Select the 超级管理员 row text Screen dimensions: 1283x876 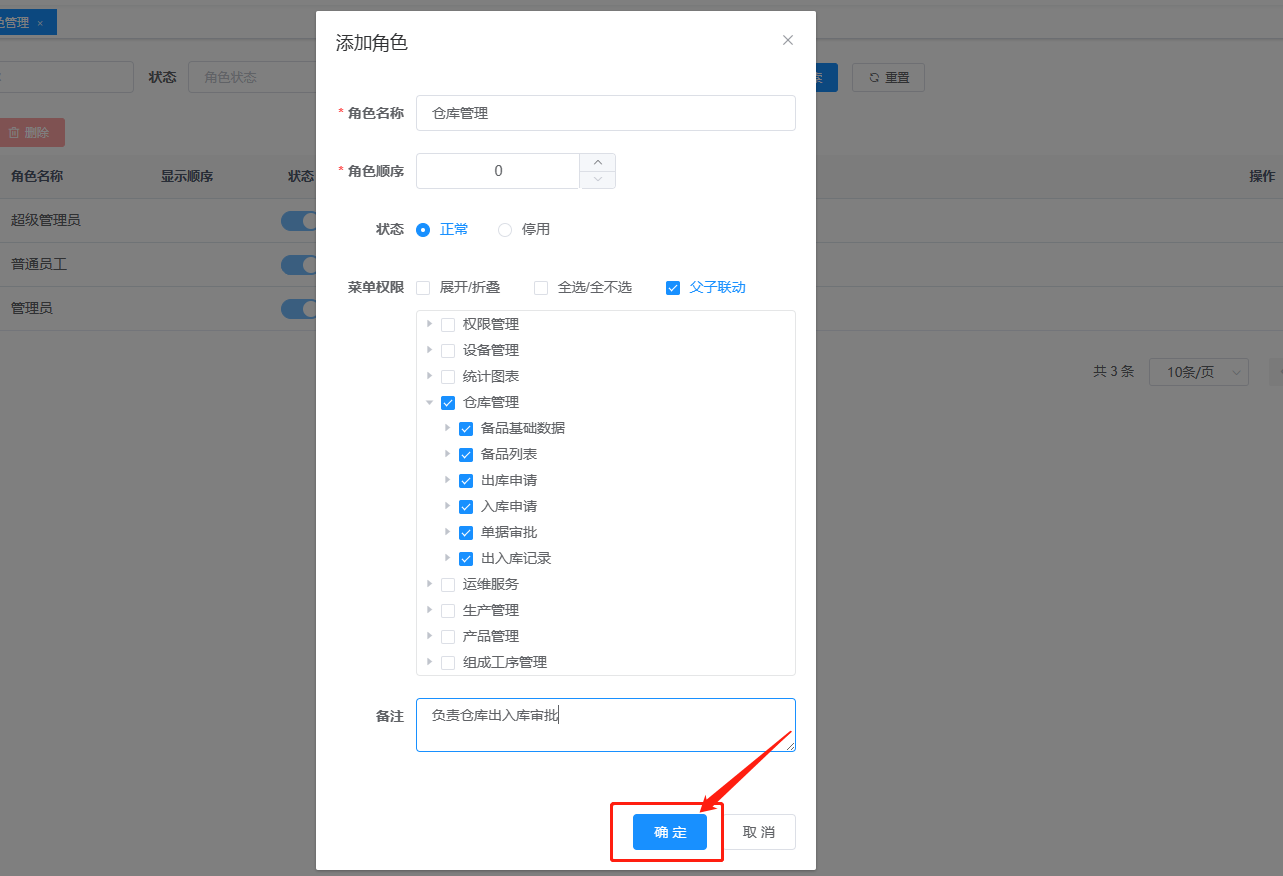coord(46,220)
